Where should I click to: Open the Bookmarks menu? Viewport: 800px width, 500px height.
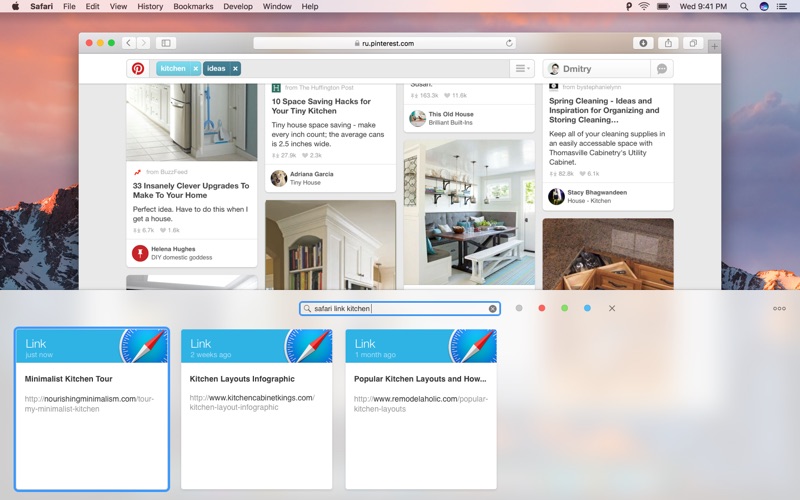(x=193, y=6)
